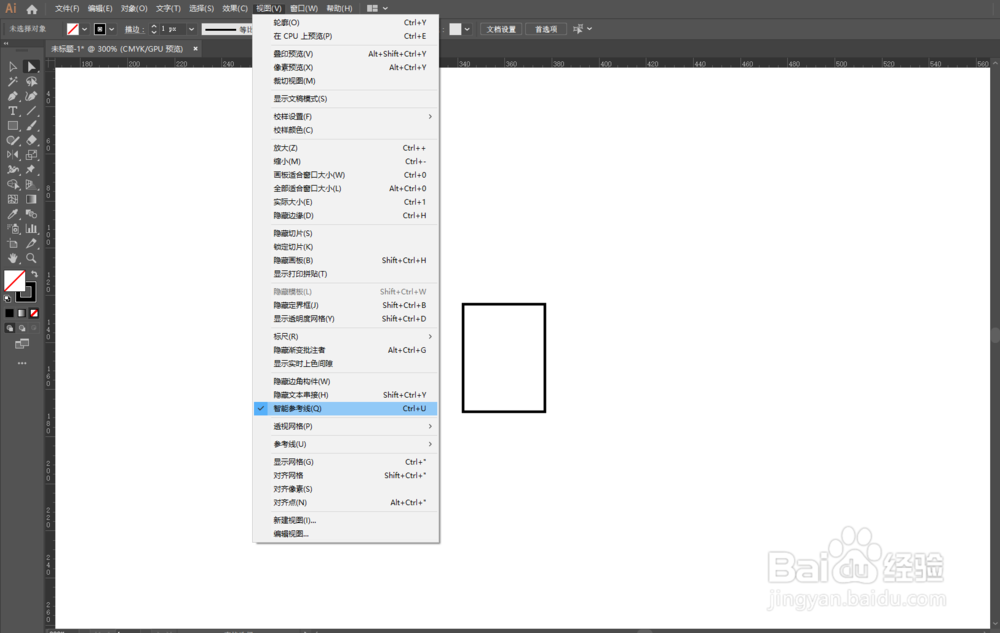This screenshot has width=1000, height=633.
Task: Open 效果(C) menu
Action: coord(235,8)
